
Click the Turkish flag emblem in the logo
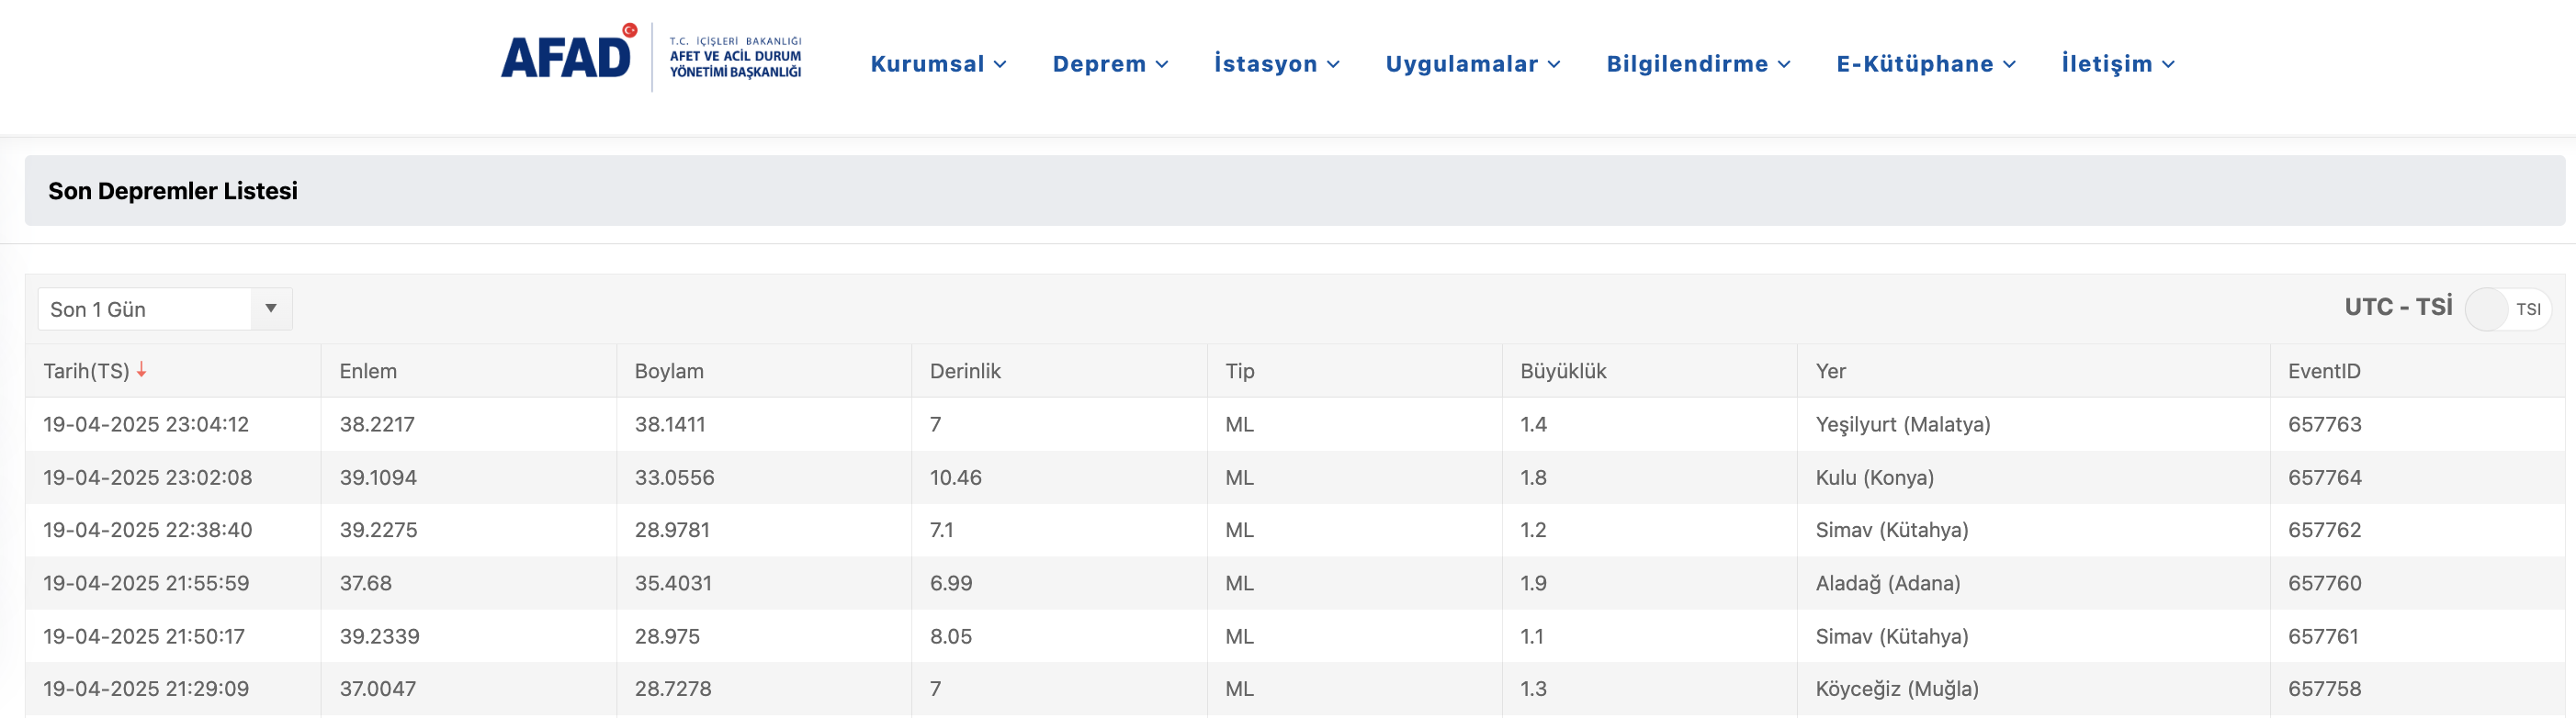(630, 31)
